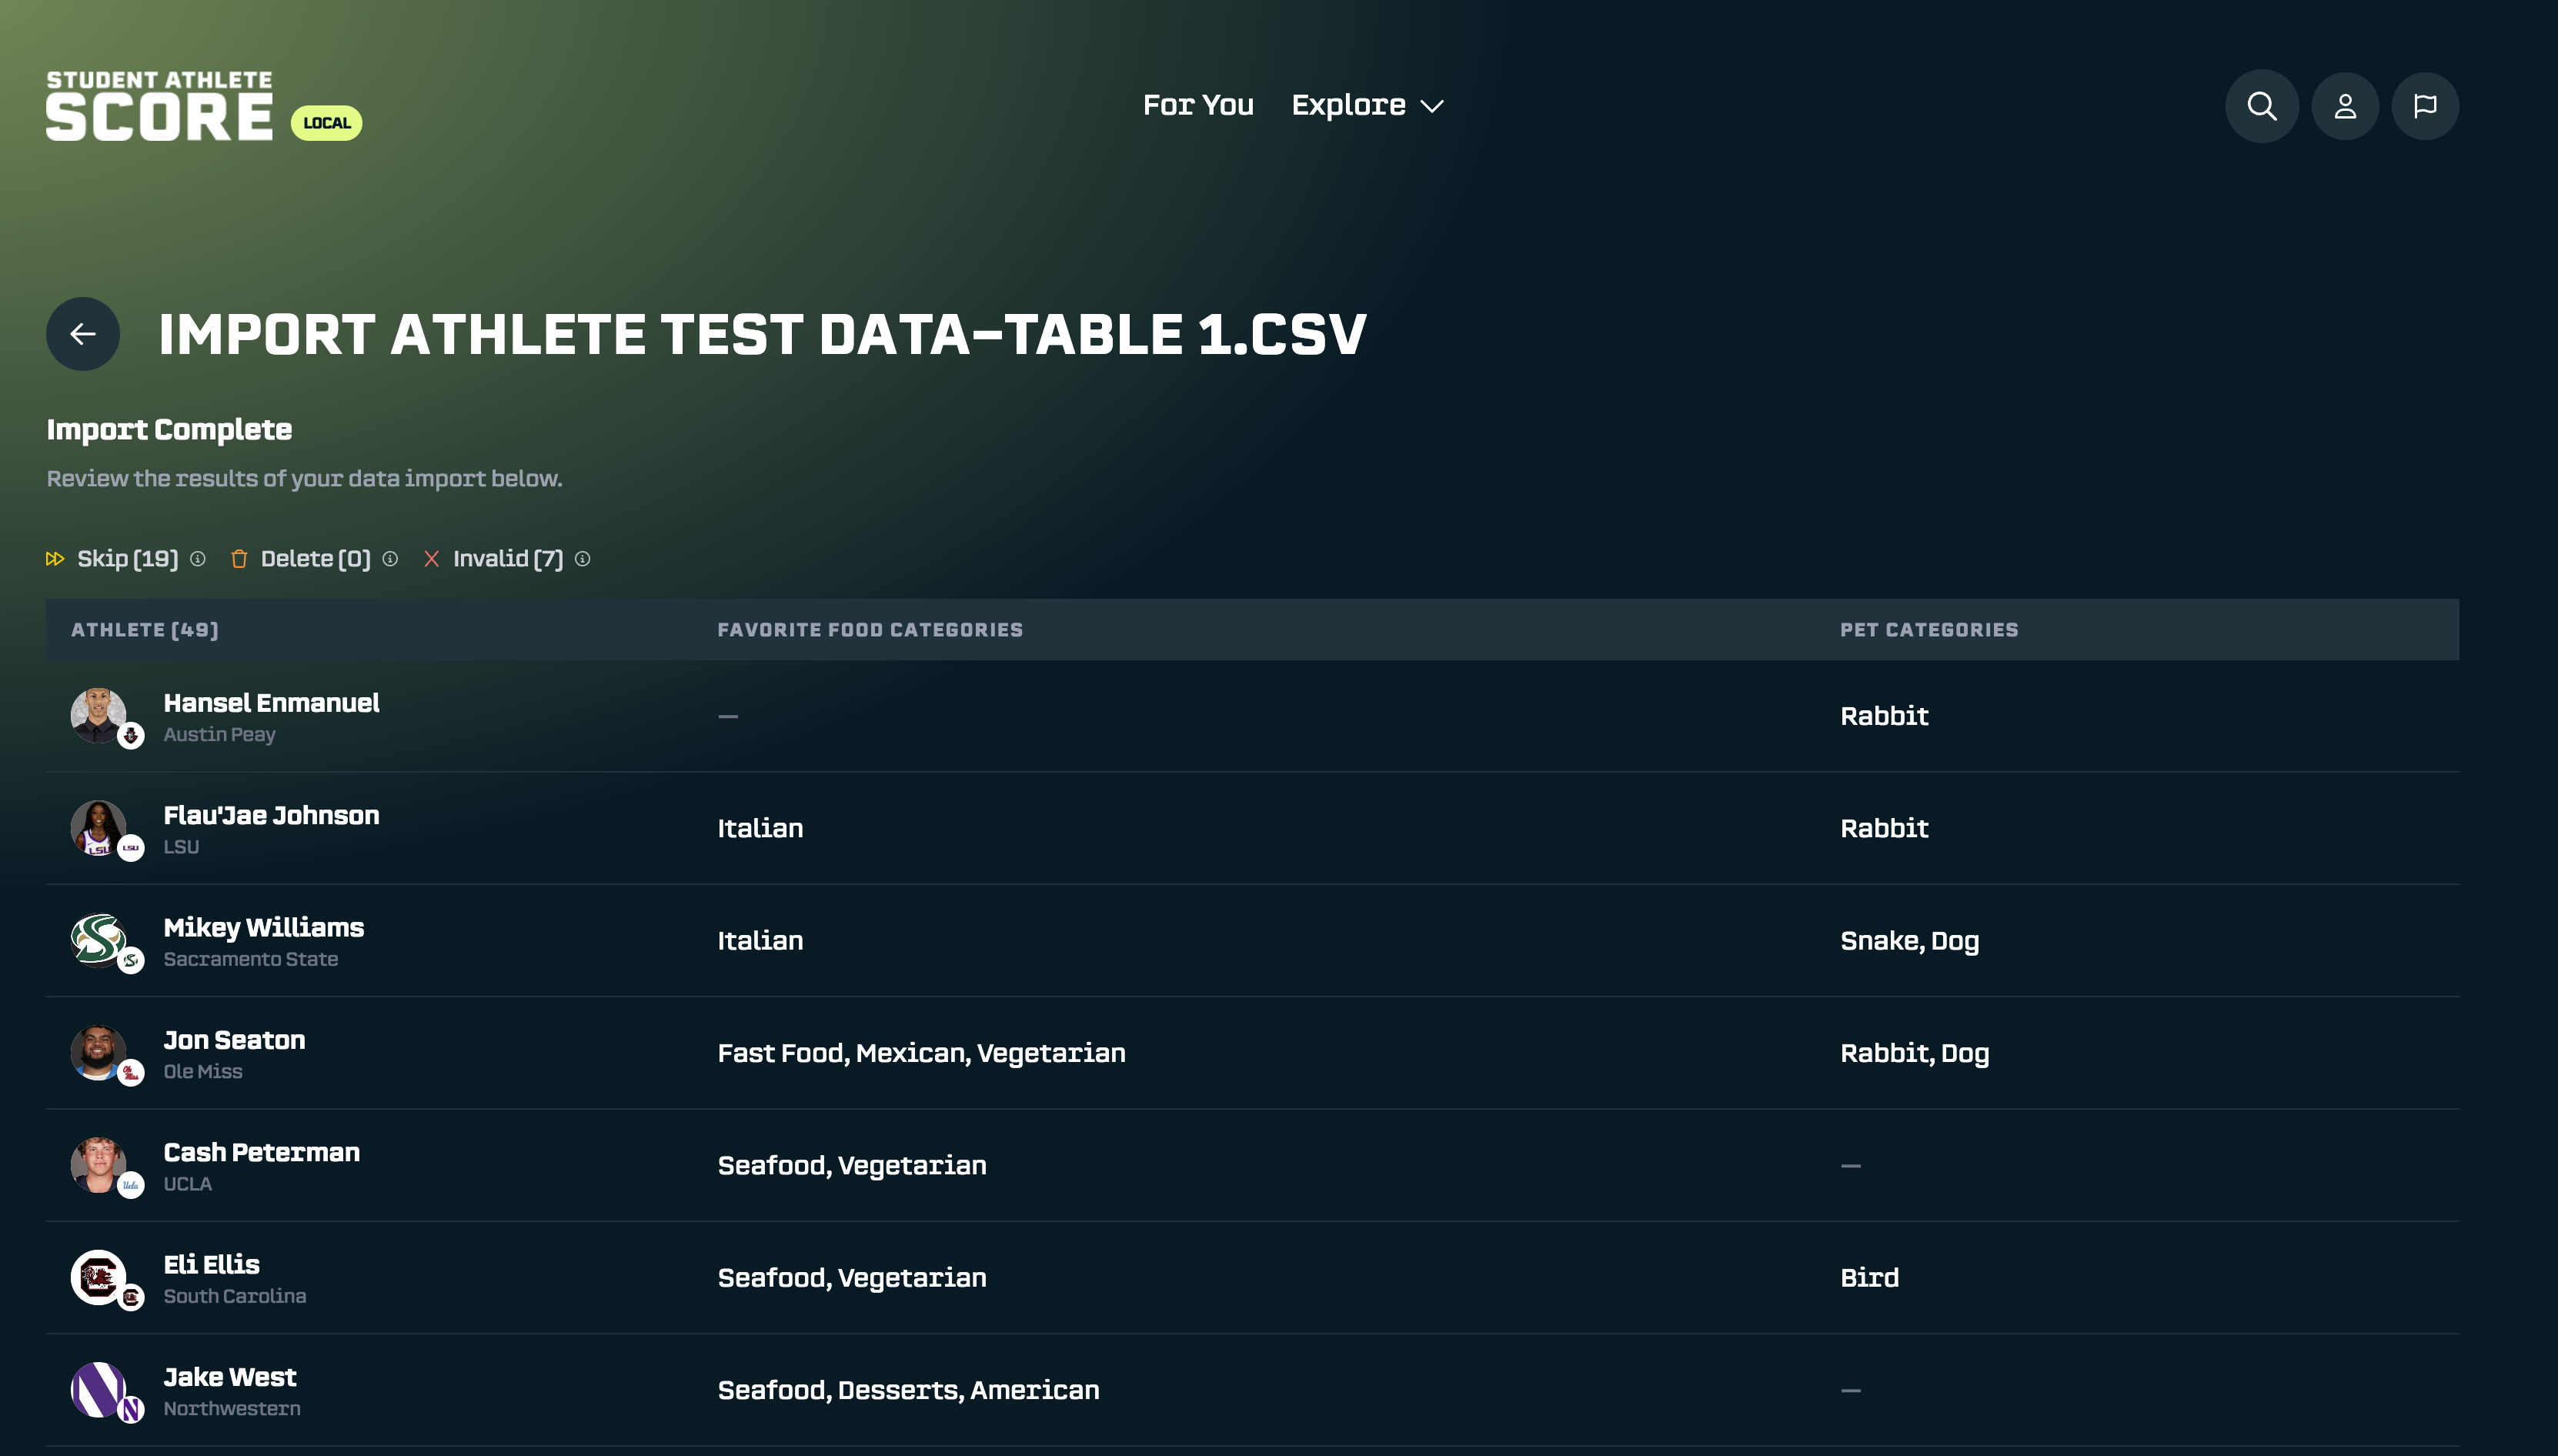Click the info icon next to Invalid (7)
The image size is (2558, 1456).
click(x=583, y=559)
